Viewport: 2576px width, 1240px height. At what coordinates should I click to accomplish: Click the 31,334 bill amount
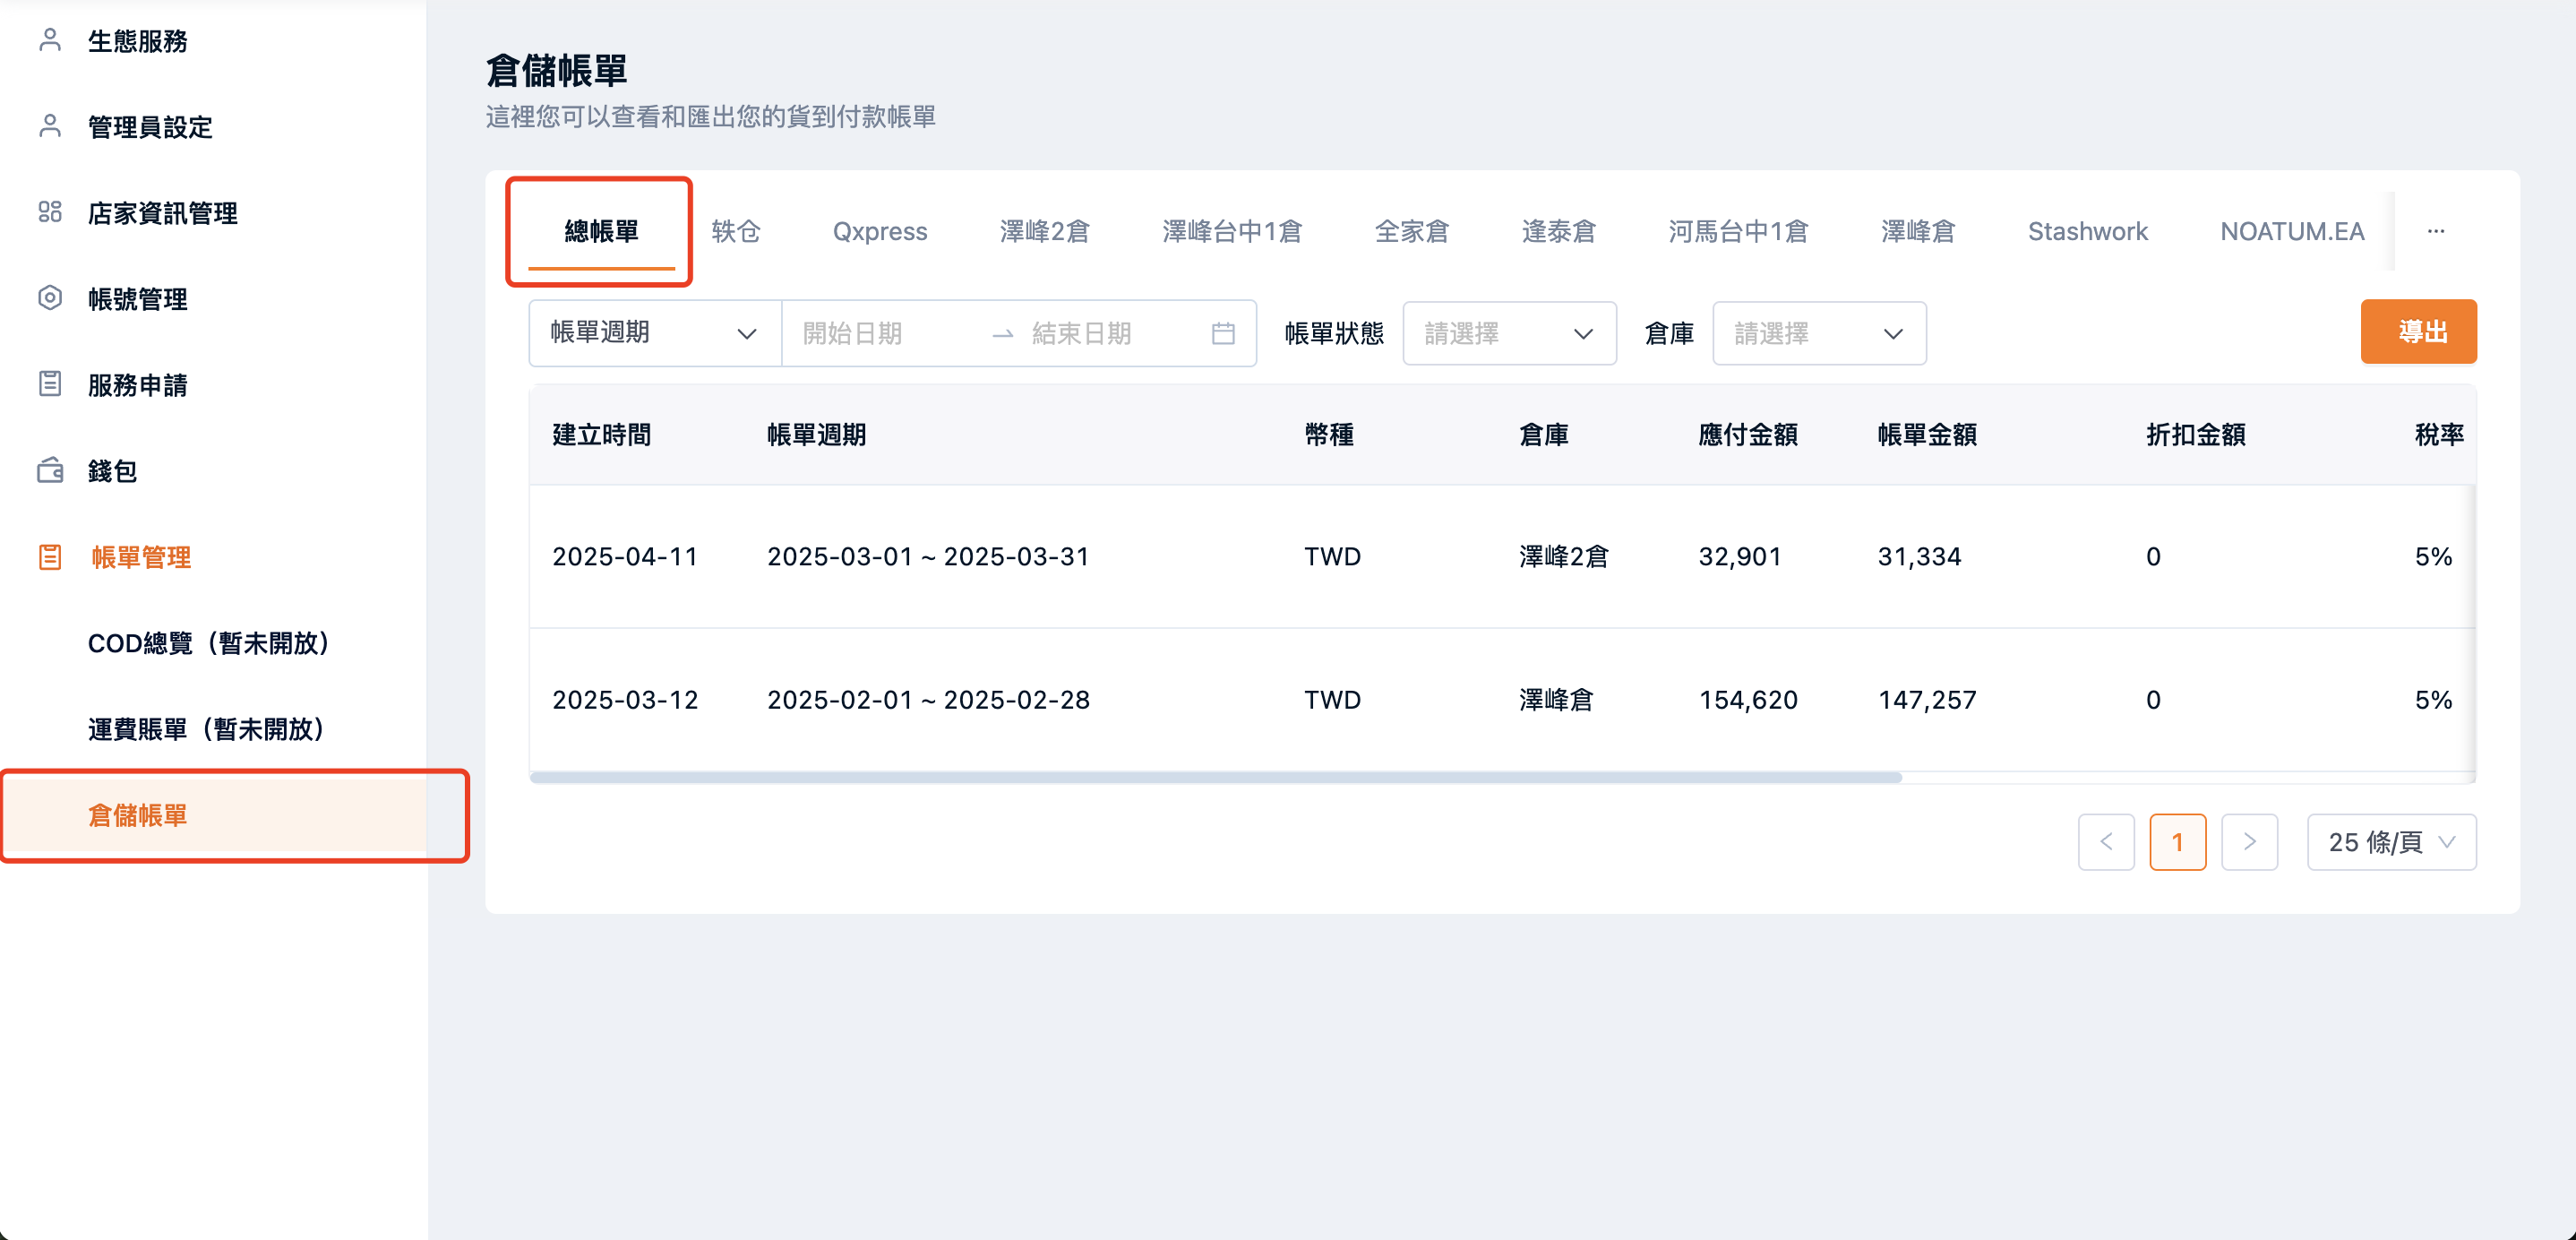coord(1919,557)
